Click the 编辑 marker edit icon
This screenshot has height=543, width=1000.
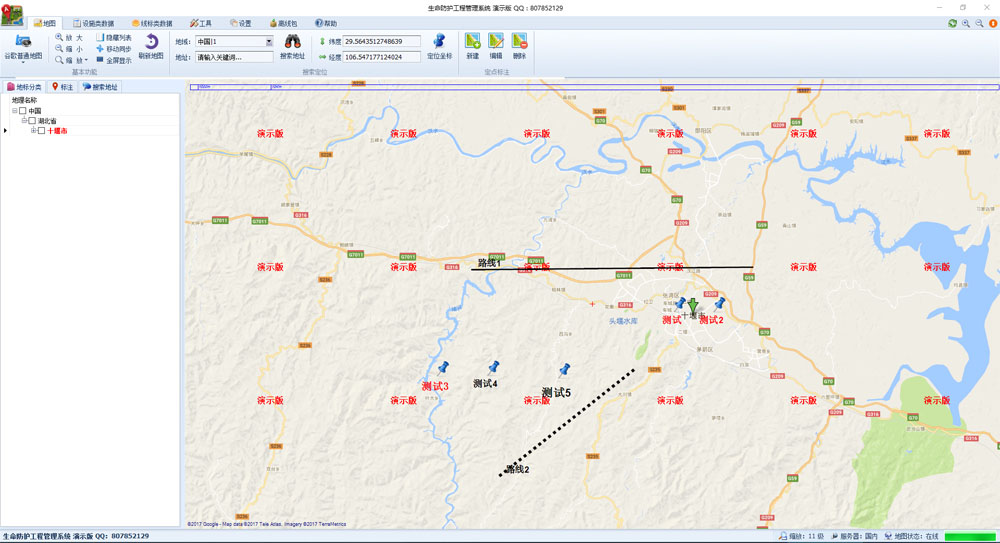click(496, 42)
